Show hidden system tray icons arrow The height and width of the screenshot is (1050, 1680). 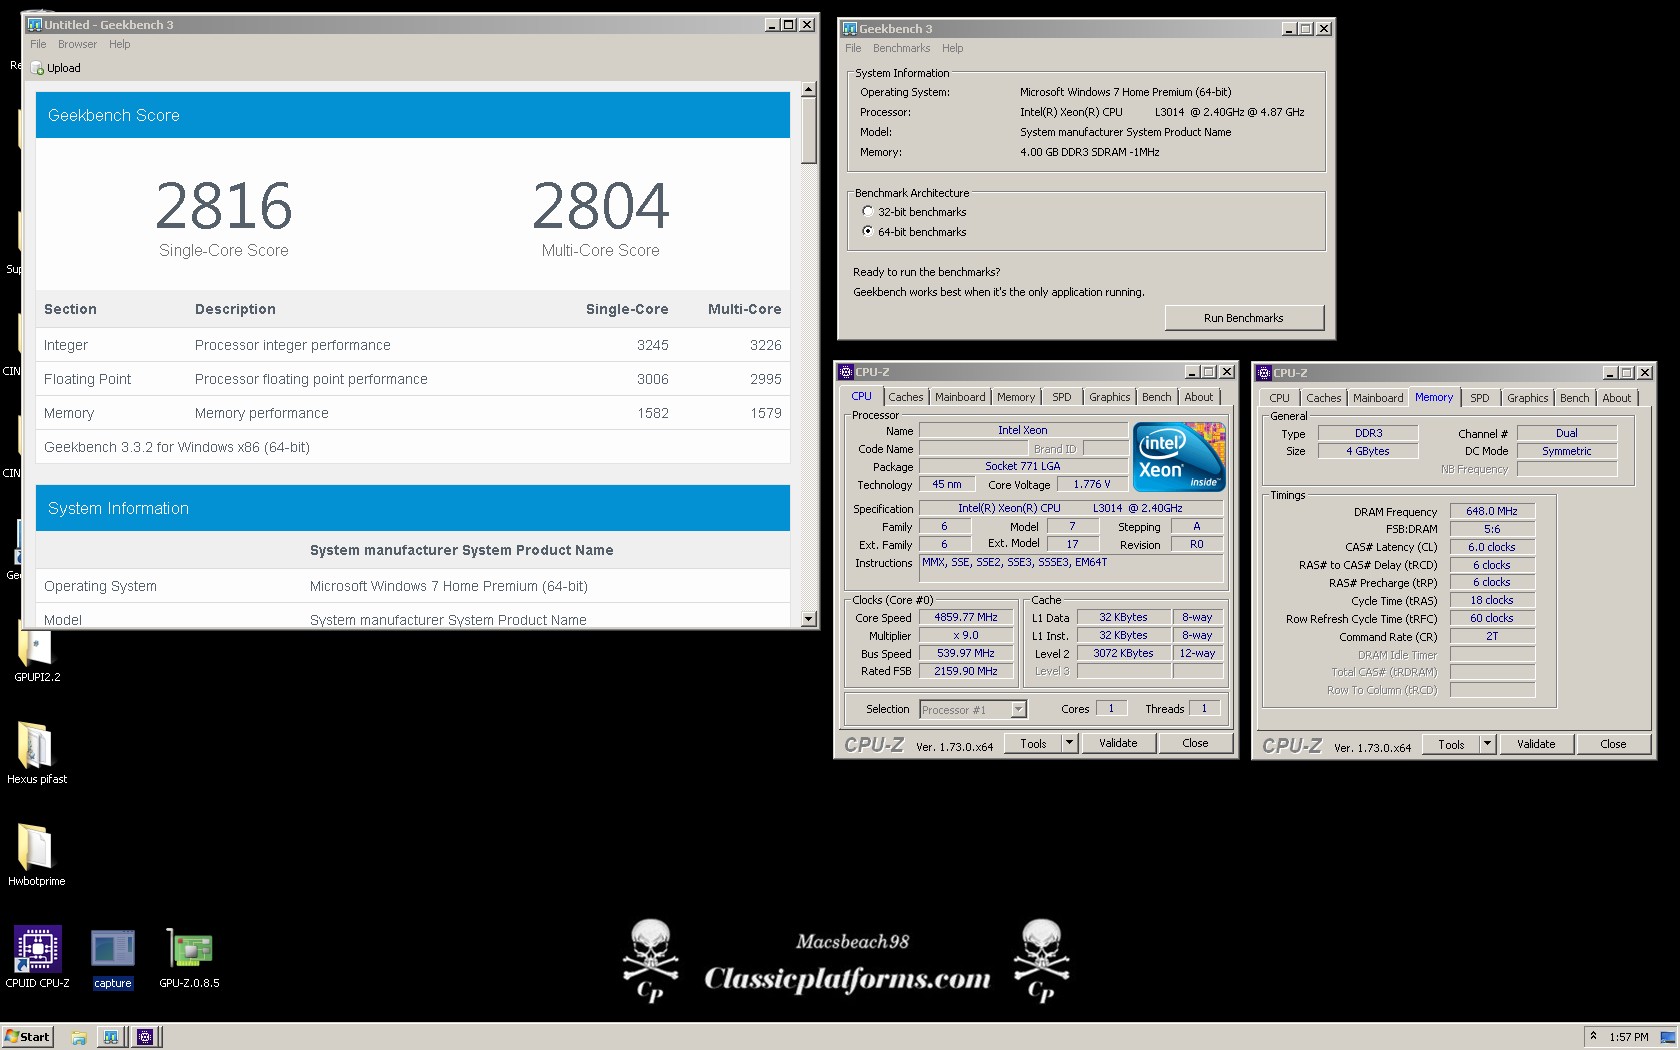click(x=1593, y=1036)
